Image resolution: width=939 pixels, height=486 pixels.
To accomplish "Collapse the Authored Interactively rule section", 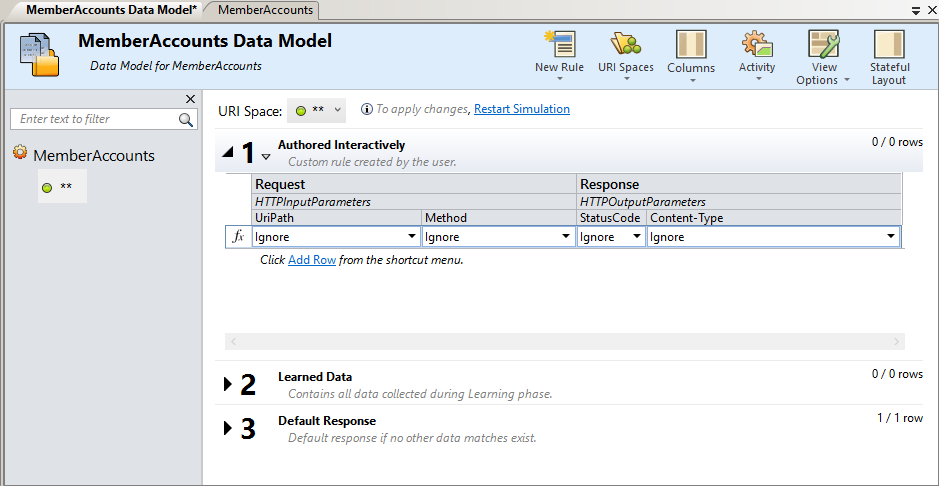I will tap(228, 153).
